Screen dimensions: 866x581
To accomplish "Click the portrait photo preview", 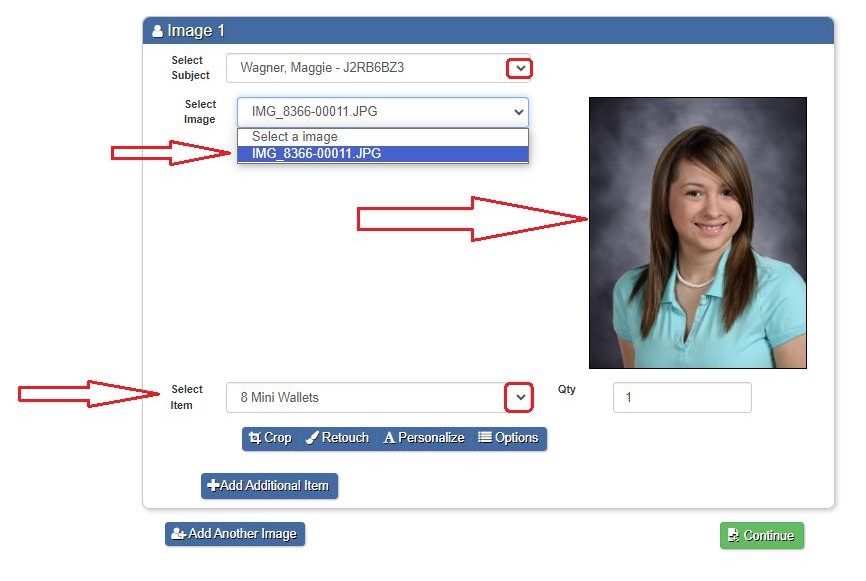I will 697,233.
